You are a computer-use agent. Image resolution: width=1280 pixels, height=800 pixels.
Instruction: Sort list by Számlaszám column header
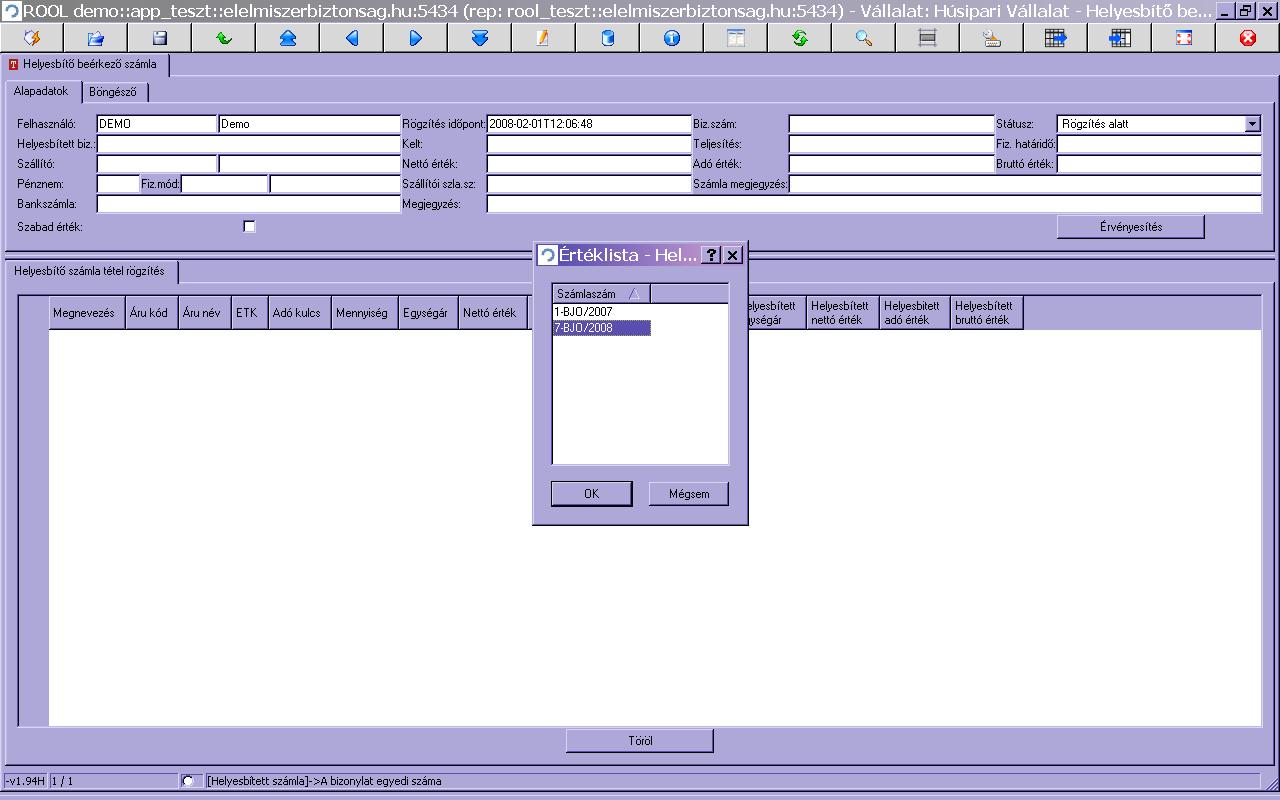coord(600,294)
